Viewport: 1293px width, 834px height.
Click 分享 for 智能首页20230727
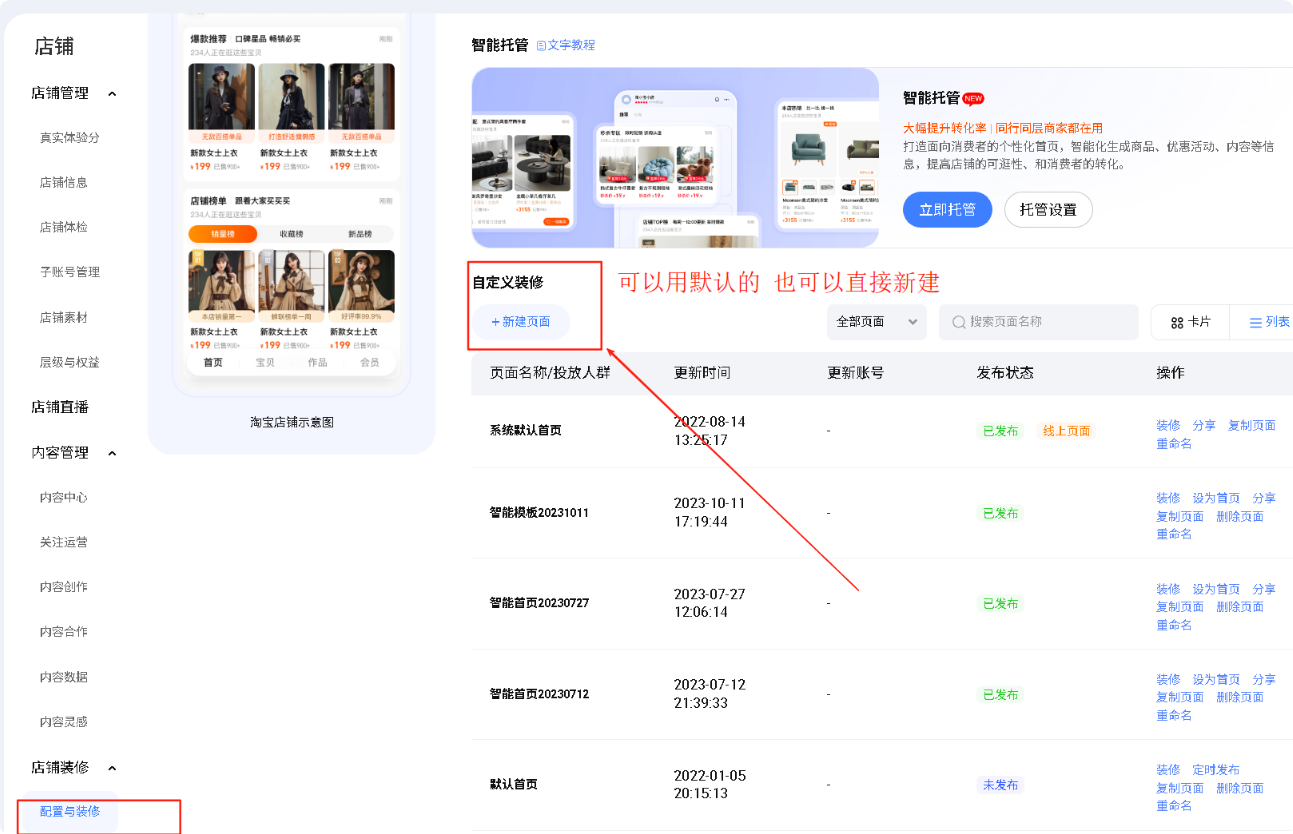pos(1264,589)
